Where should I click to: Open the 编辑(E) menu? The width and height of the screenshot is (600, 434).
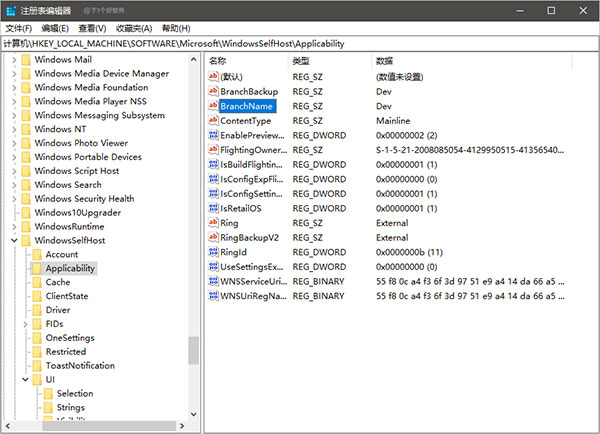55,28
